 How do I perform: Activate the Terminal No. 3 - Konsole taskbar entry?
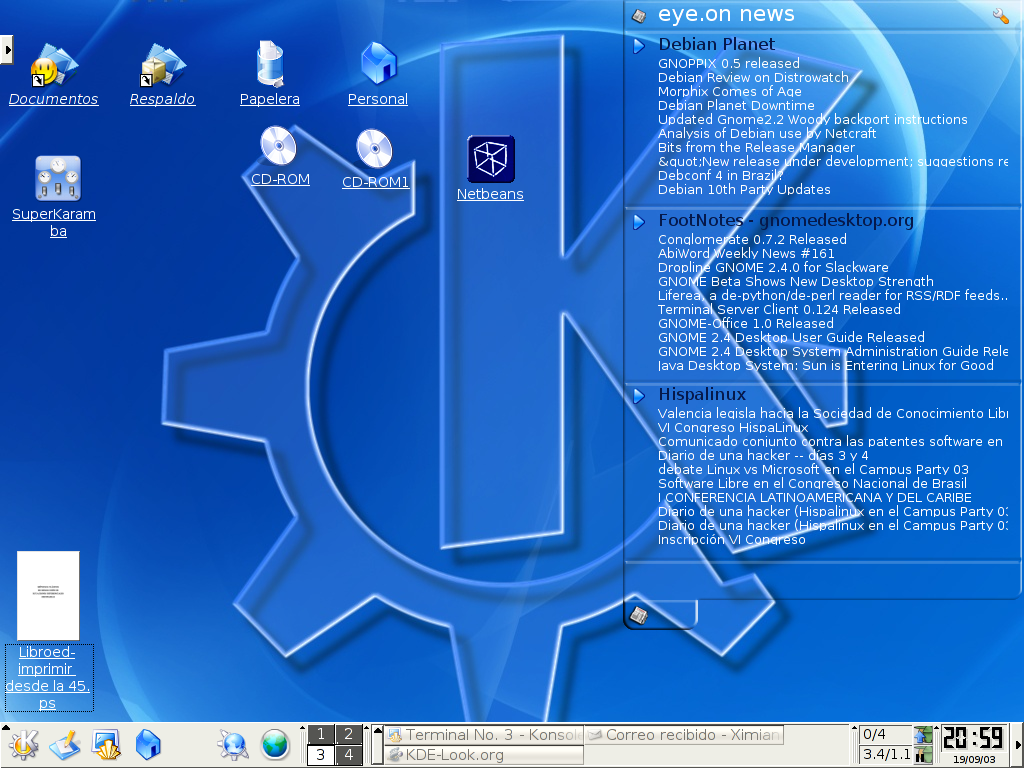coord(484,735)
